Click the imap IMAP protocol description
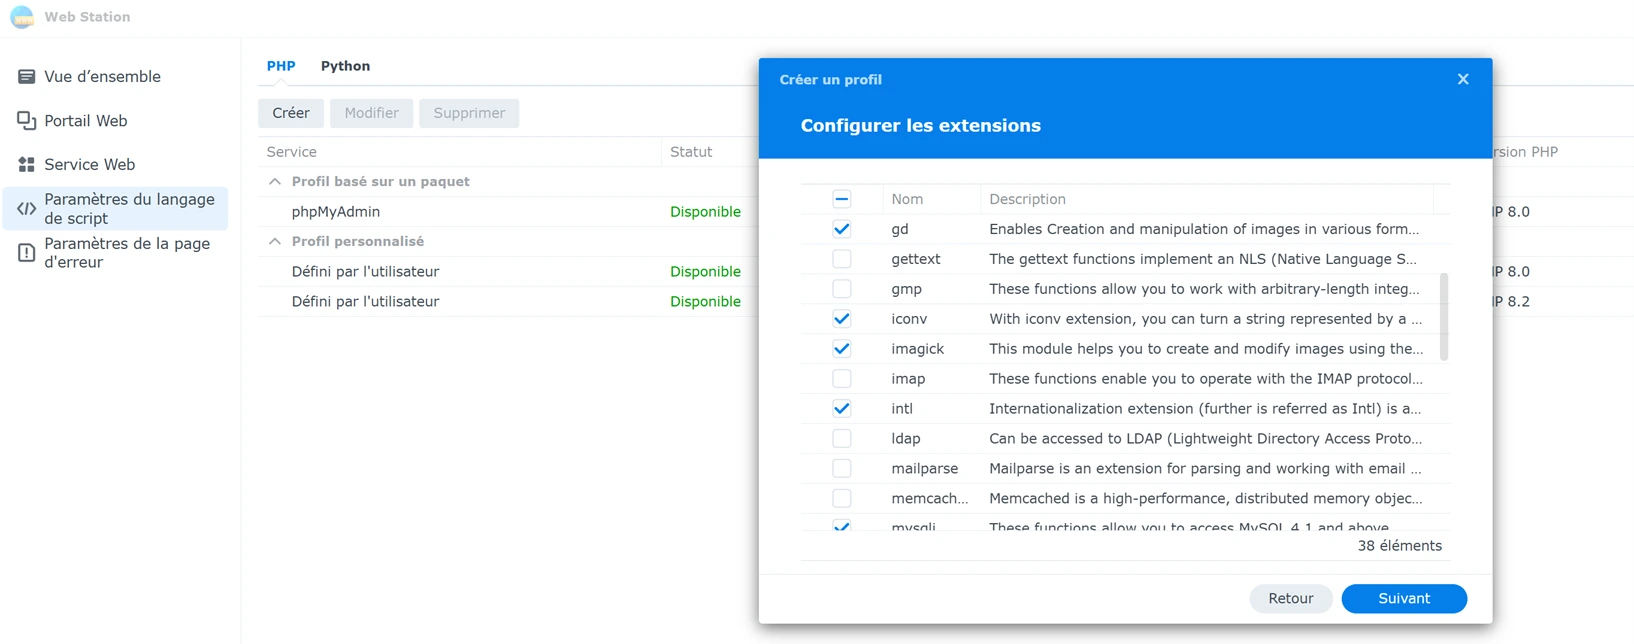Image resolution: width=1634 pixels, height=644 pixels. [1206, 379]
